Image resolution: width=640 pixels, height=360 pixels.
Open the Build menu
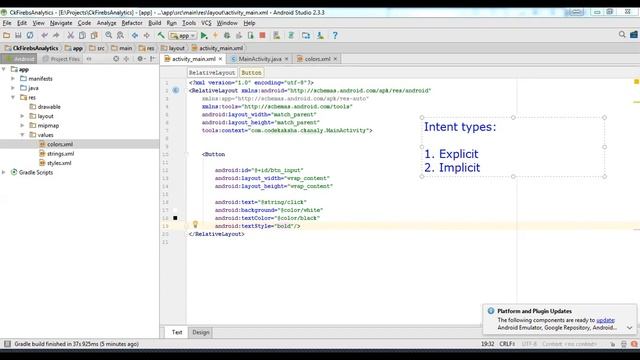(x=154, y=23)
